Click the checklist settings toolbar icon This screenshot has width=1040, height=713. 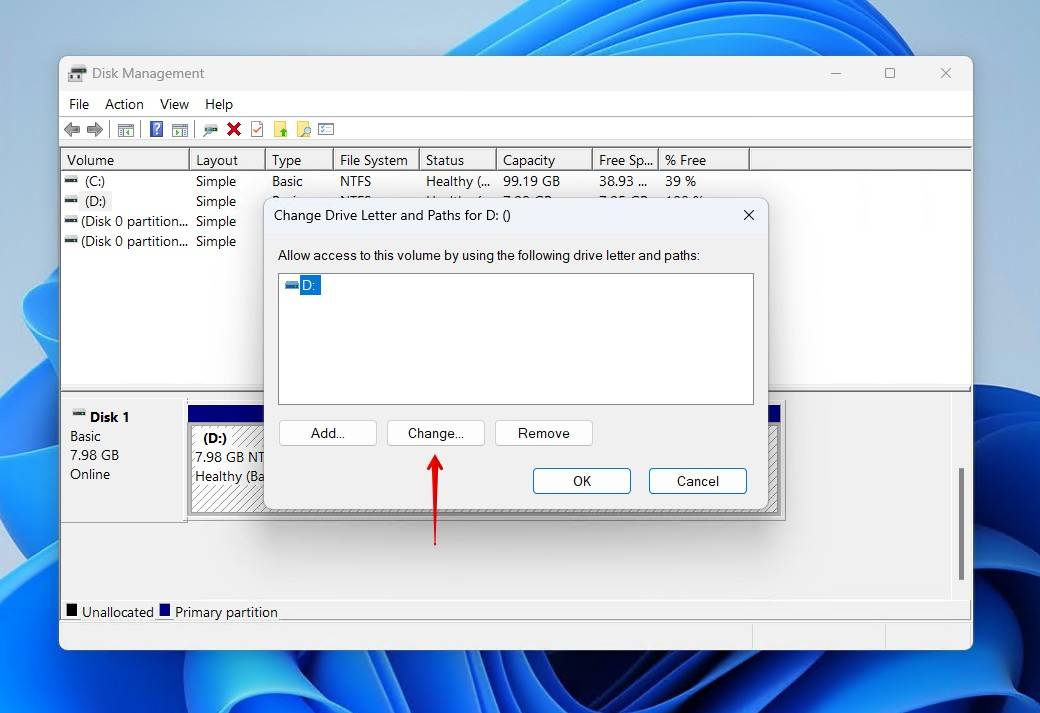326,129
